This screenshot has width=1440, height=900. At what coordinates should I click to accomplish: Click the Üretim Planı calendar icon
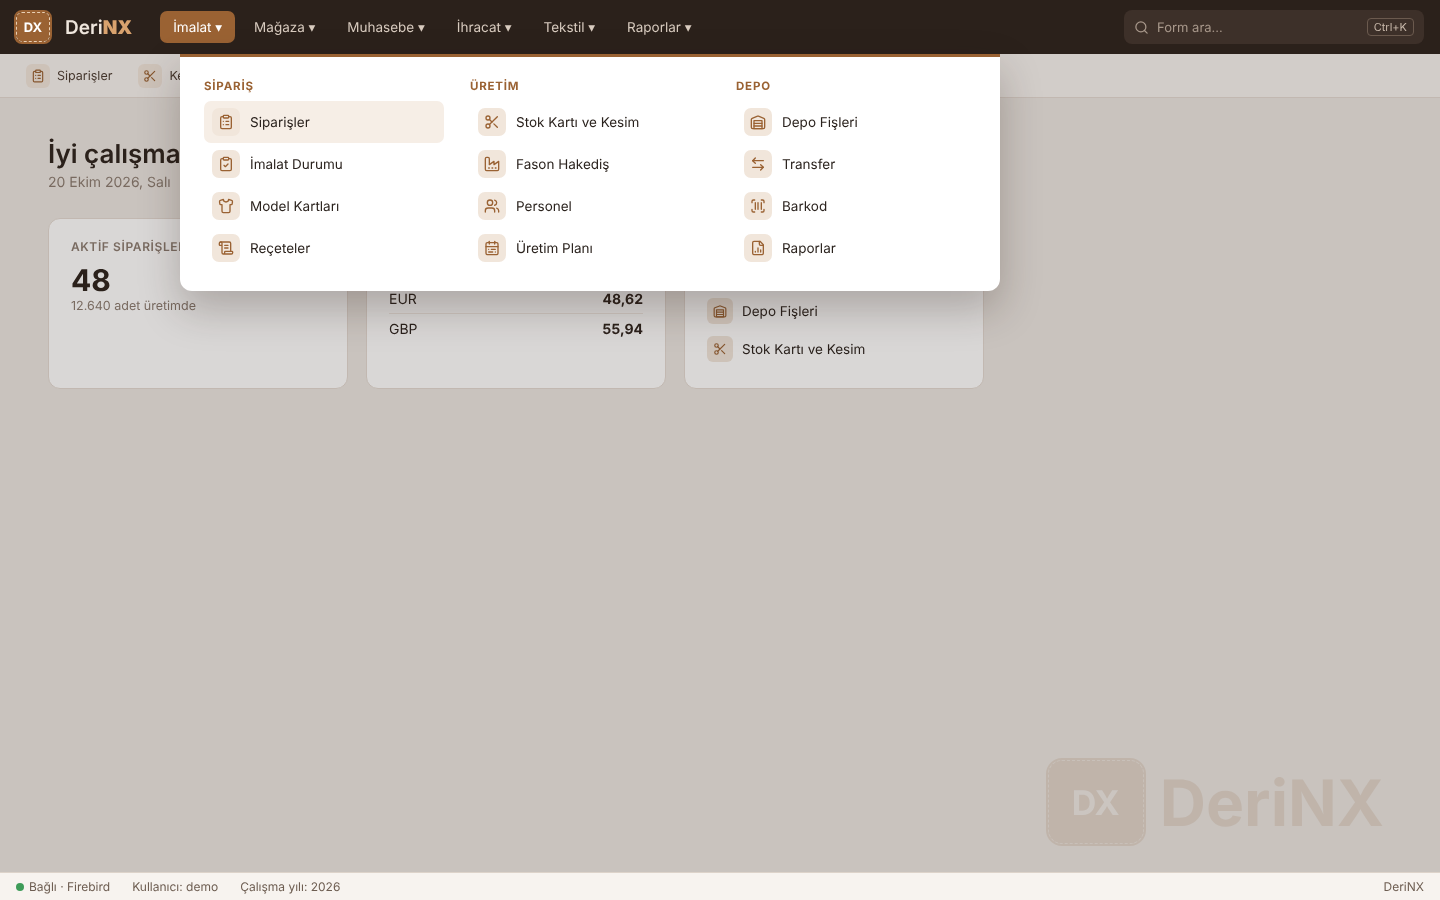[x=492, y=248]
